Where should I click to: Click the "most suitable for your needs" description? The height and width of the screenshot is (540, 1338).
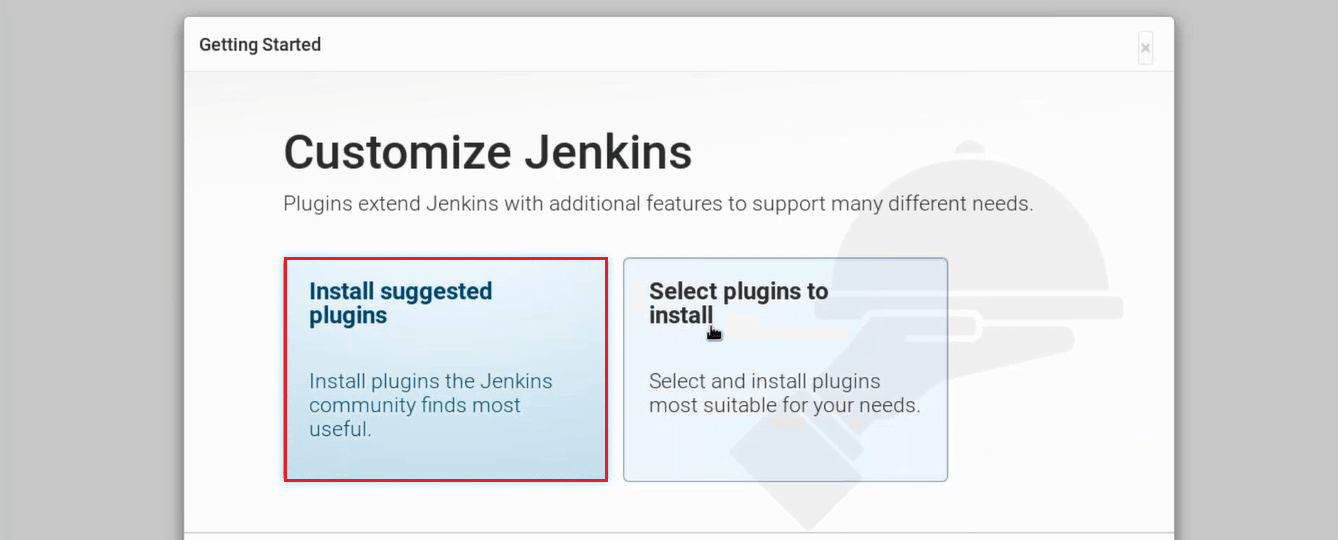coord(784,406)
